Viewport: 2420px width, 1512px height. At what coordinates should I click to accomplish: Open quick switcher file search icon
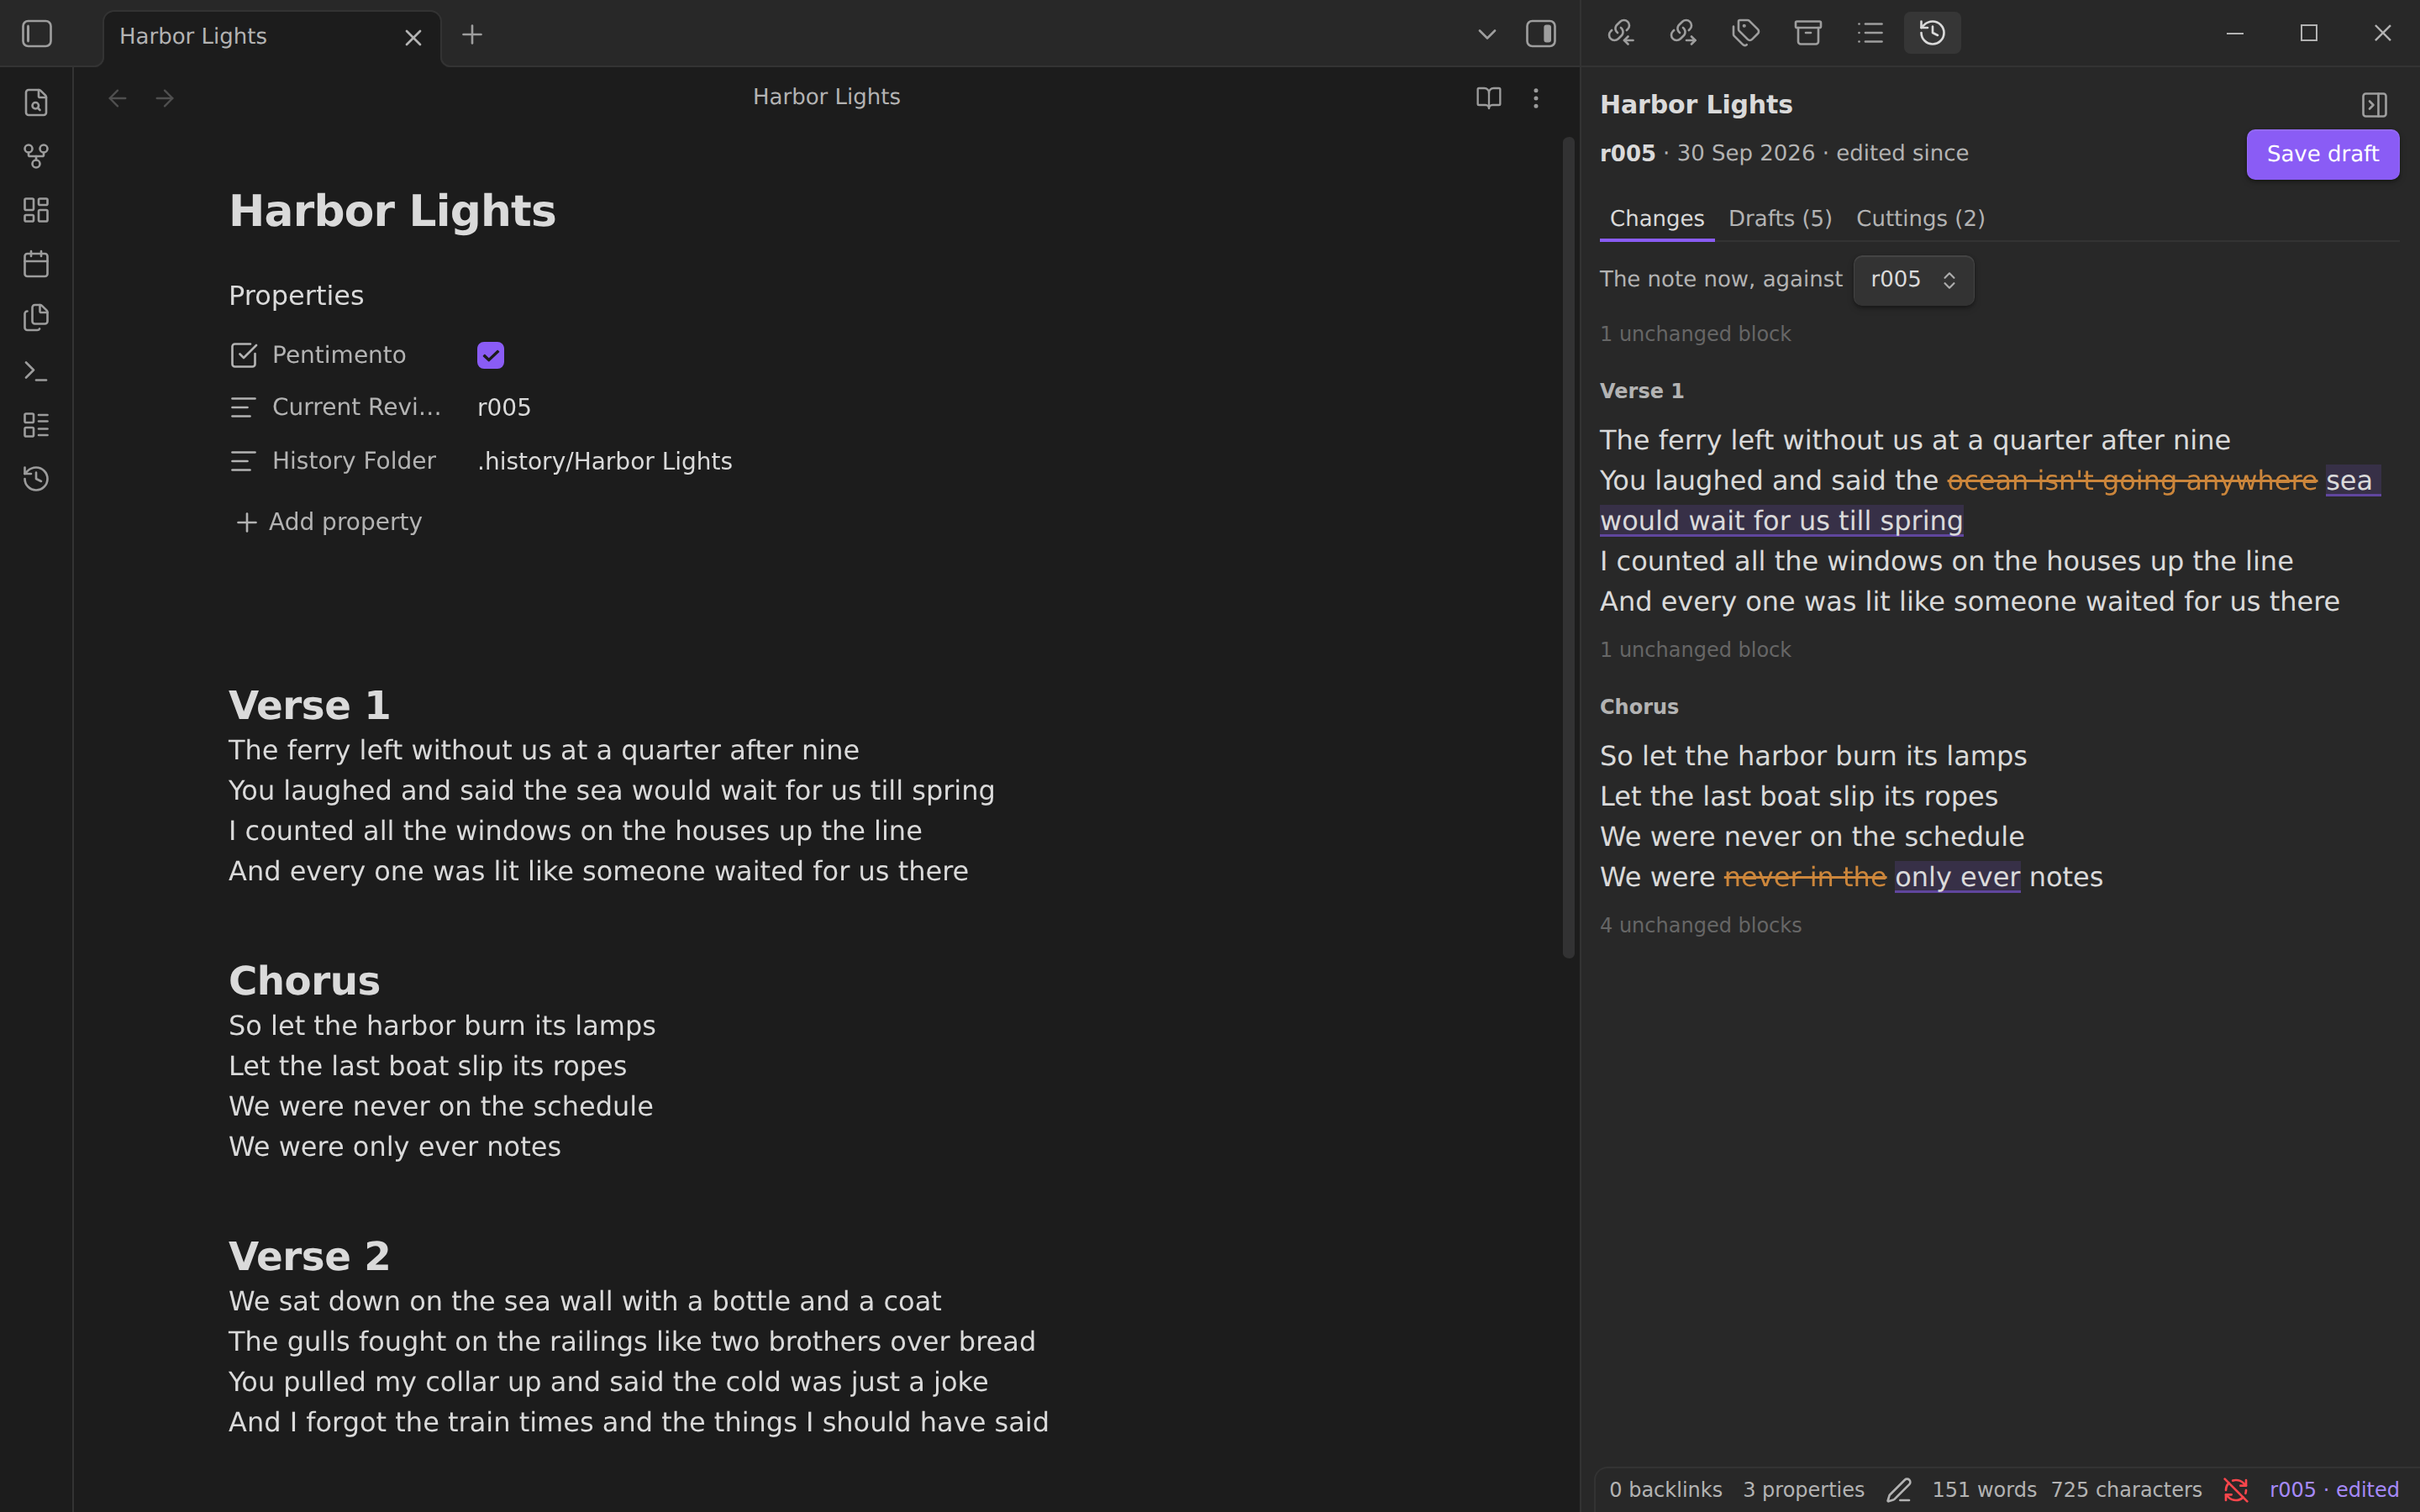click(36, 103)
